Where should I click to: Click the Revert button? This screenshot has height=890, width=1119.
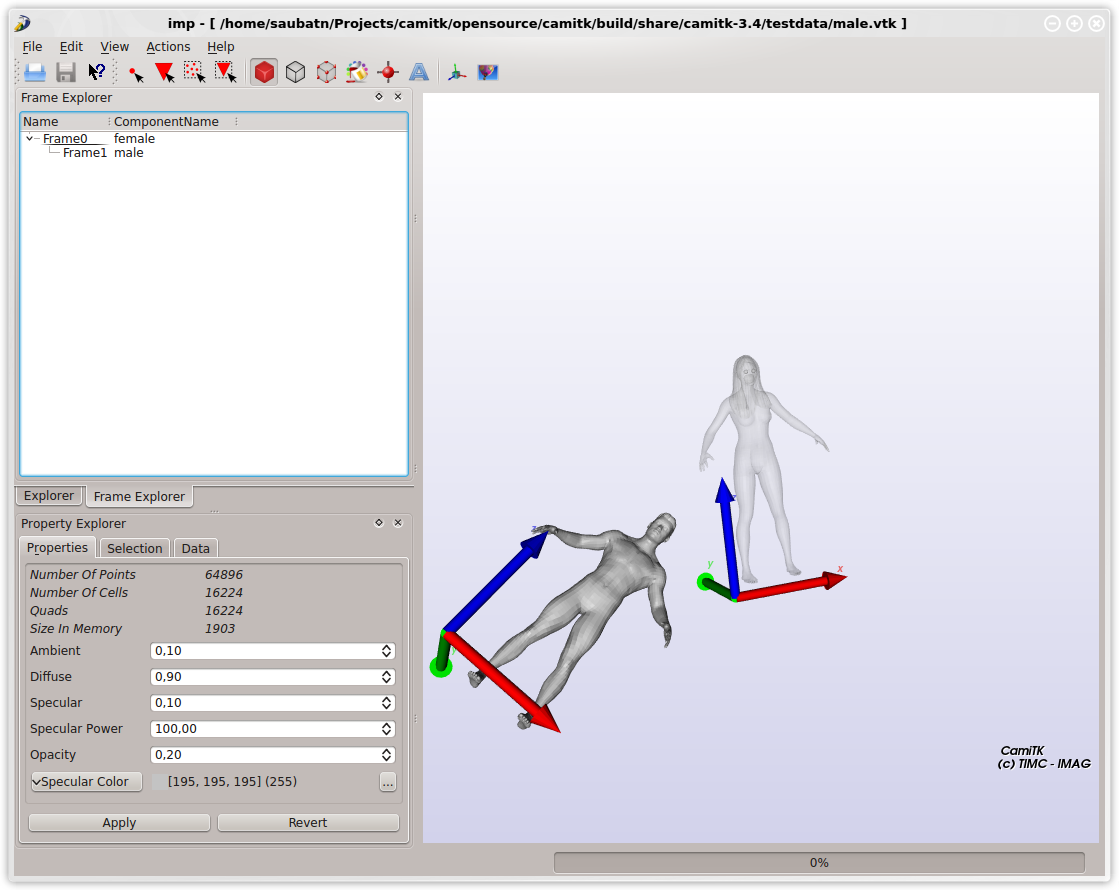click(308, 823)
